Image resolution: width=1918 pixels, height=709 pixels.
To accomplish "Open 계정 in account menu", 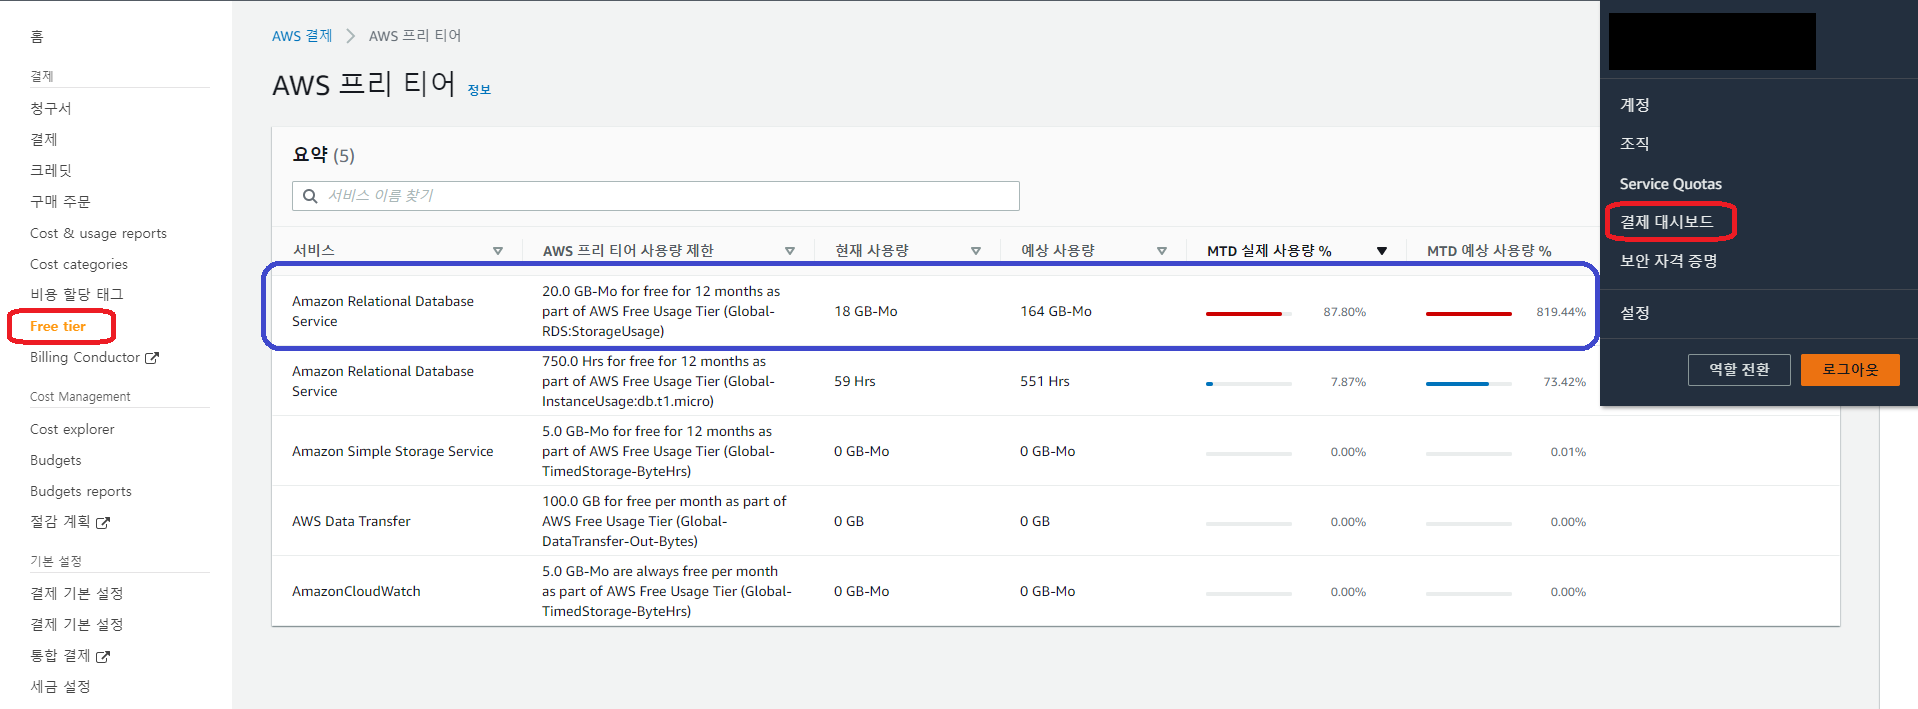I will tap(1635, 105).
